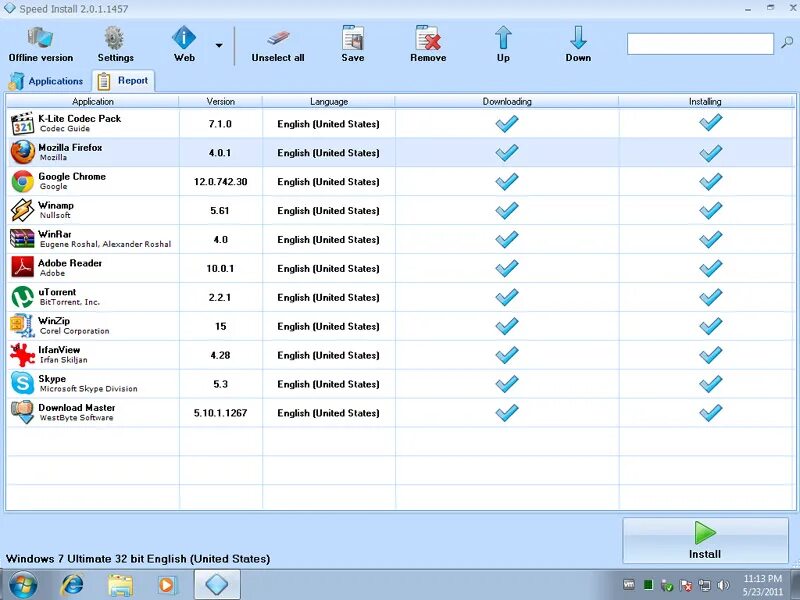Click WinZip version 15 cell
800x600 pixels.
220,326
